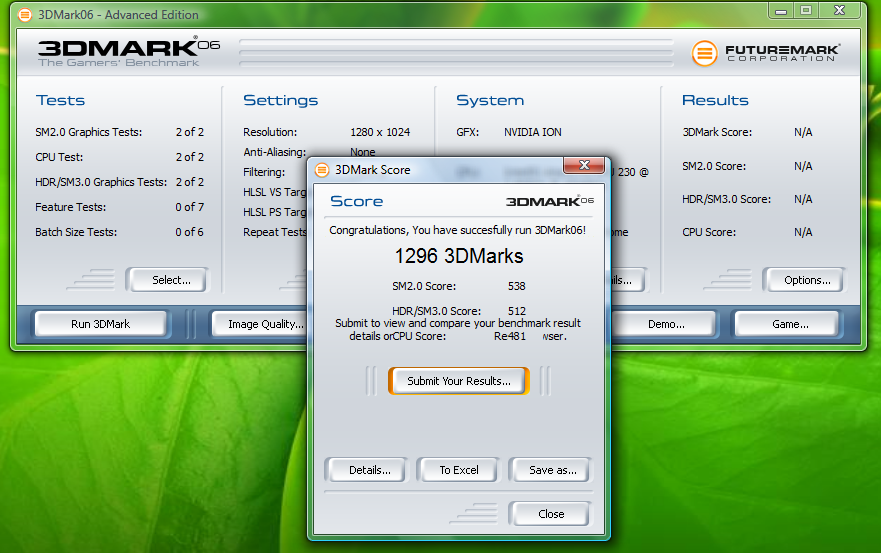The width and height of the screenshot is (881, 554).
Task: Click the CPU Score N/A result
Action: 803,232
